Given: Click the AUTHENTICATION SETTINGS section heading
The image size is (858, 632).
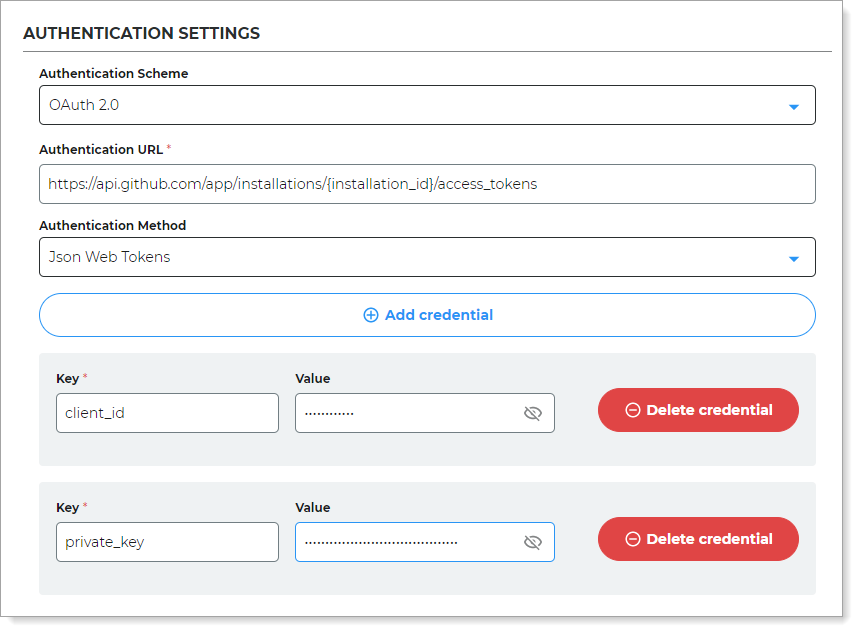Looking at the screenshot, I should [x=141, y=33].
